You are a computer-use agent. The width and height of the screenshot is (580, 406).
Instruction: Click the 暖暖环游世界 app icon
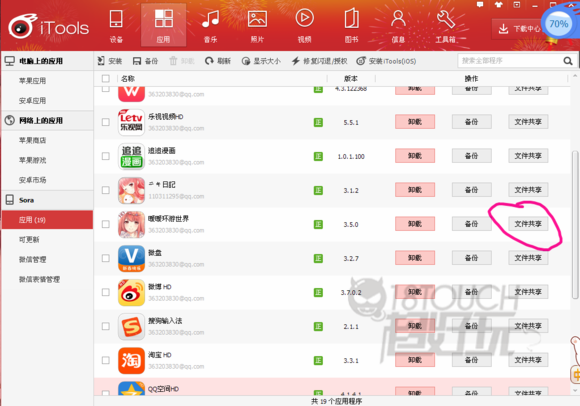click(x=131, y=224)
